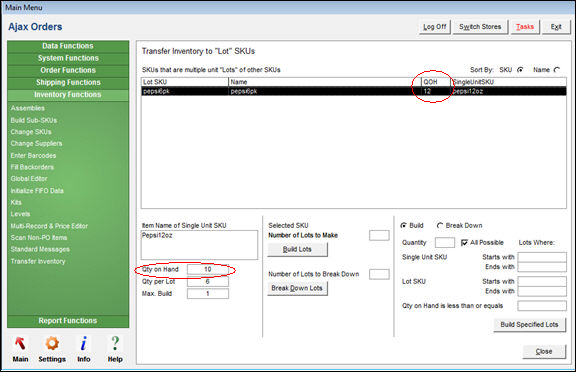576x372 pixels.
Task: Open Scan Non-PO Items menu item
Action: [x=39, y=238]
